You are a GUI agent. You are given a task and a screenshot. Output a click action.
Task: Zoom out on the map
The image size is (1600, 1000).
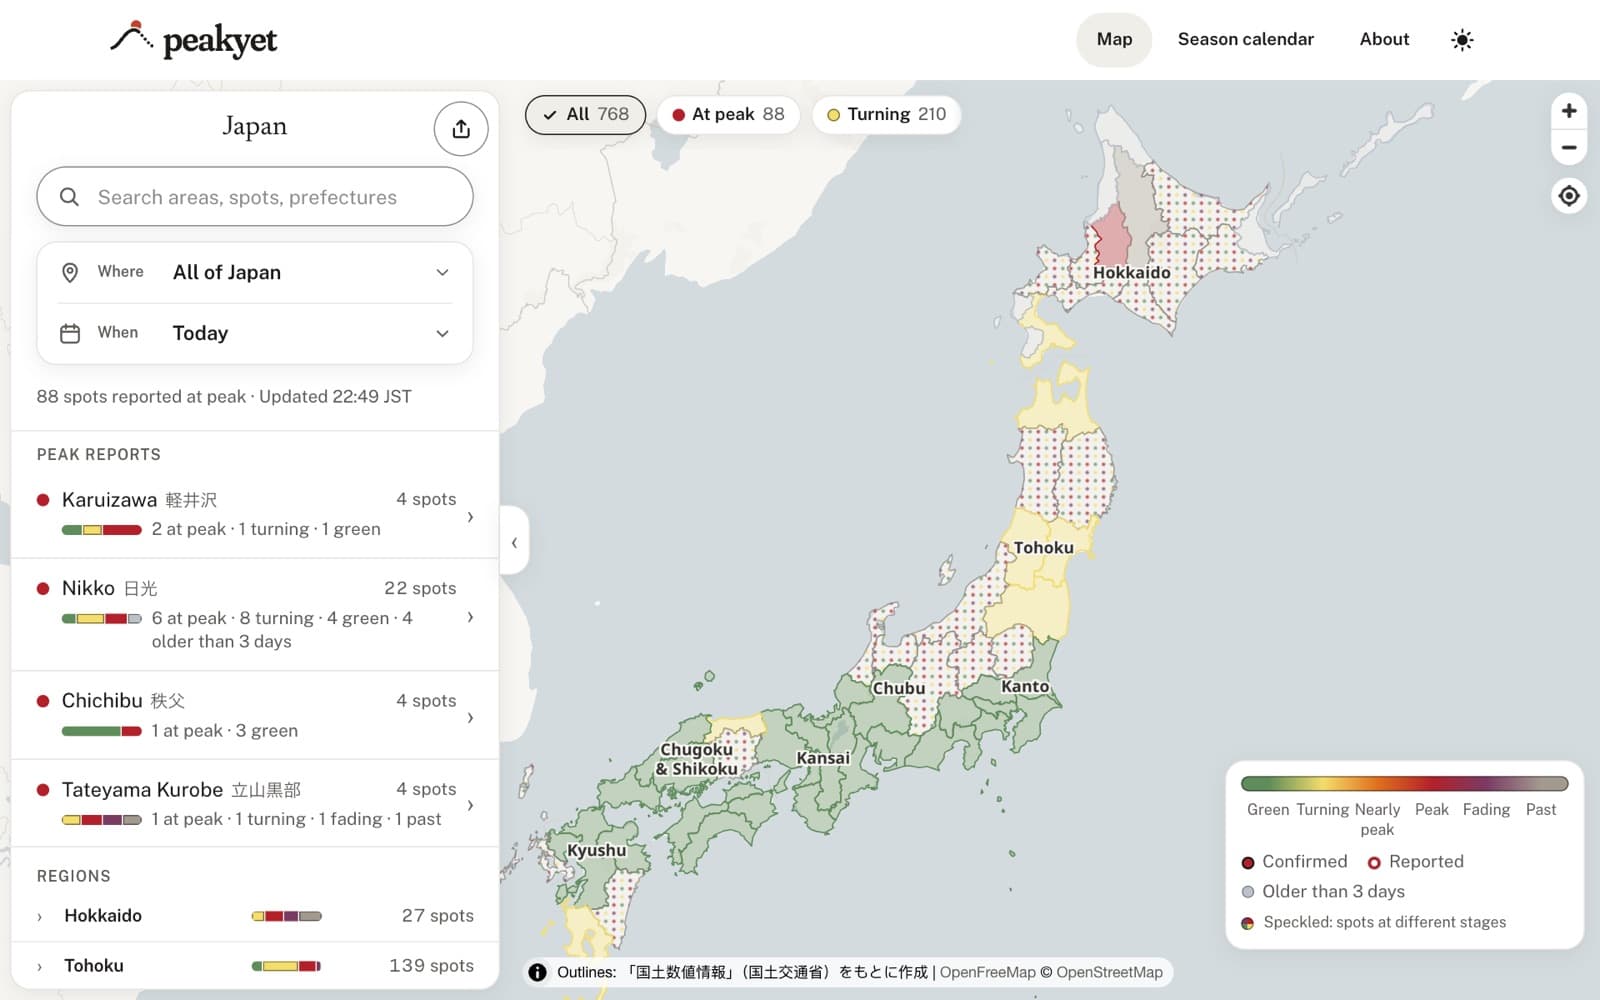(1569, 148)
